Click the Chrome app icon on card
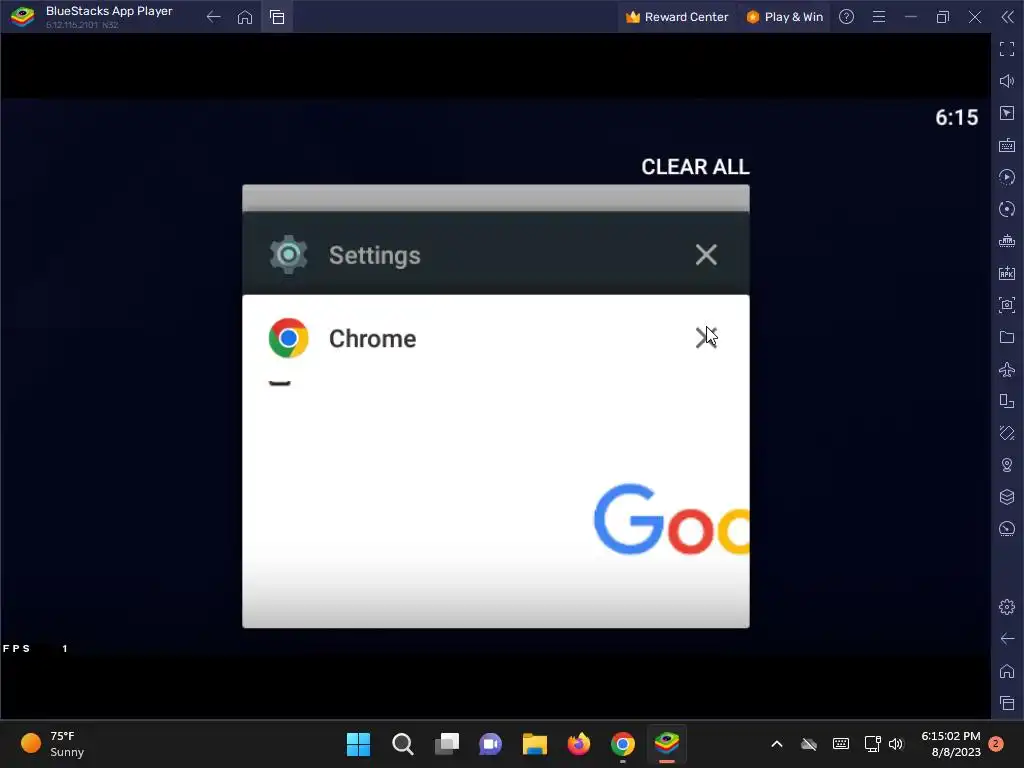 coord(288,338)
